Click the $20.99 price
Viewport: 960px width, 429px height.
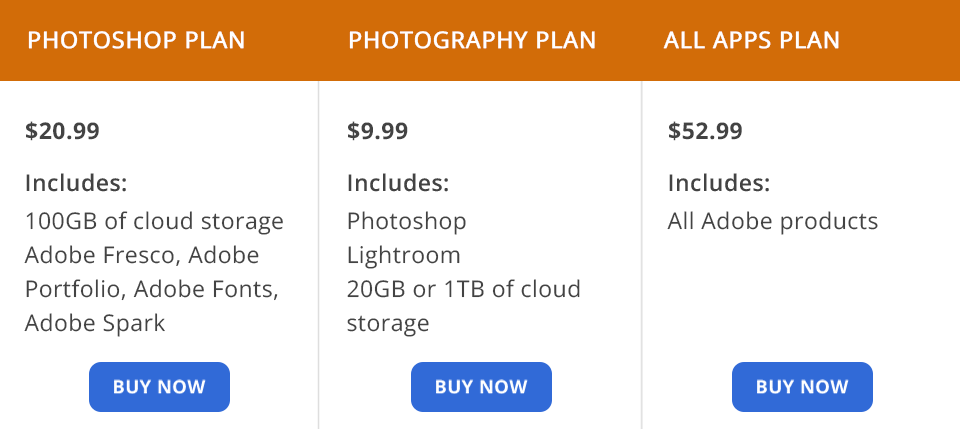(x=62, y=131)
